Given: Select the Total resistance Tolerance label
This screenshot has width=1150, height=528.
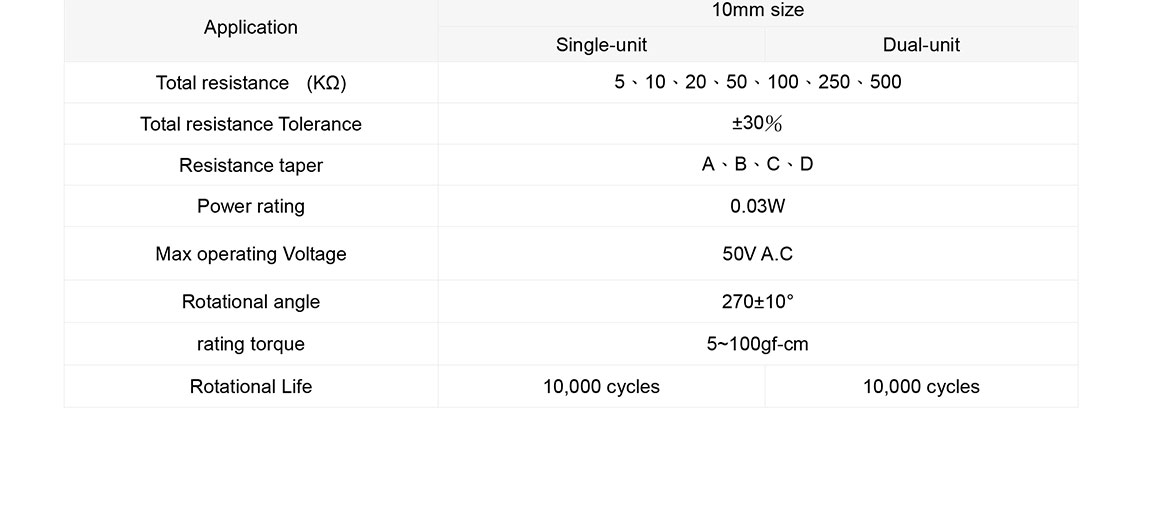Looking at the screenshot, I should (251, 124).
